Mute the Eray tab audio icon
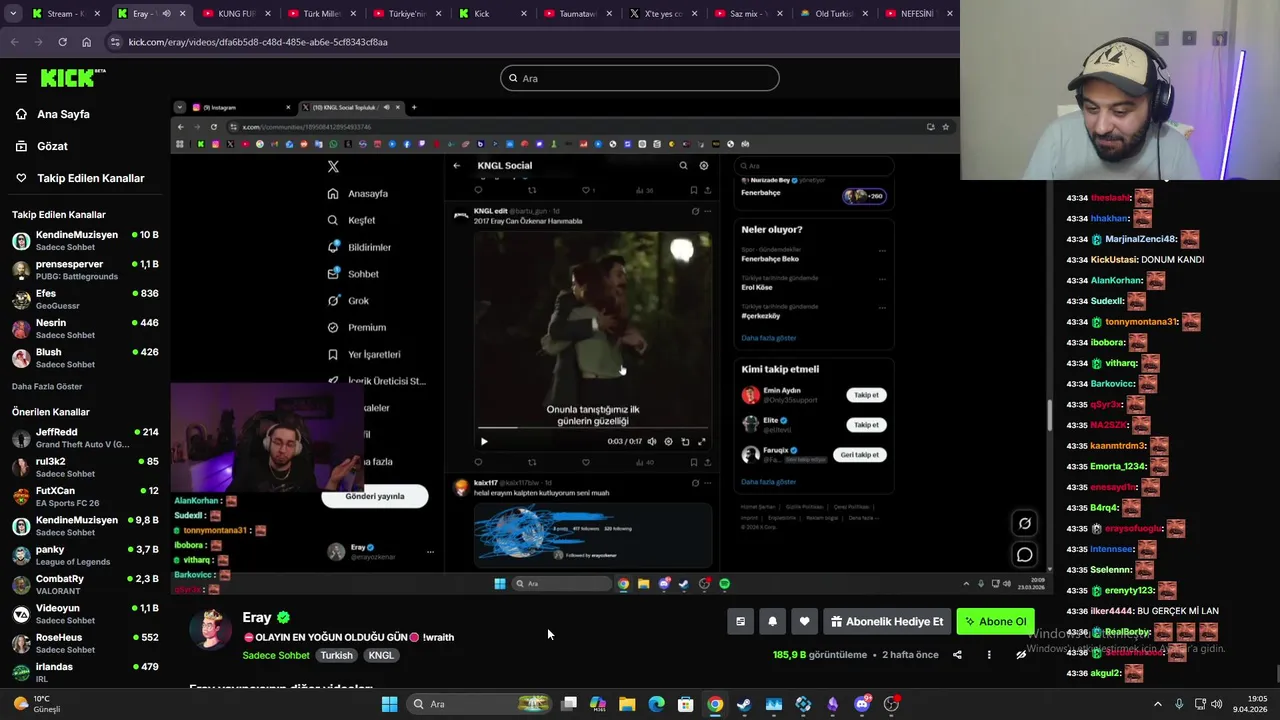1280x720 pixels. (166, 14)
